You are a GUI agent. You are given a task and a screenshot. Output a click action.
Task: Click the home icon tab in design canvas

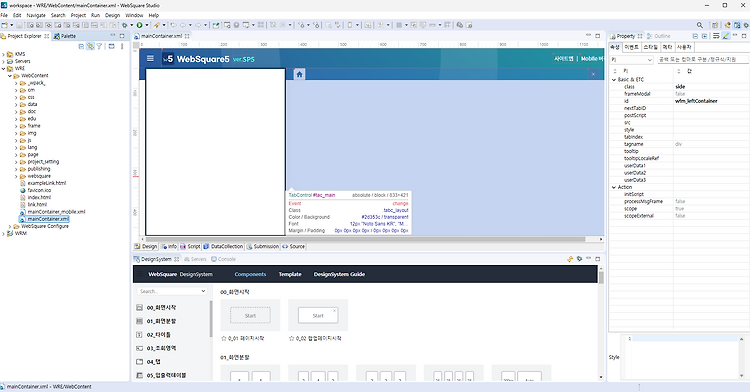pos(299,74)
